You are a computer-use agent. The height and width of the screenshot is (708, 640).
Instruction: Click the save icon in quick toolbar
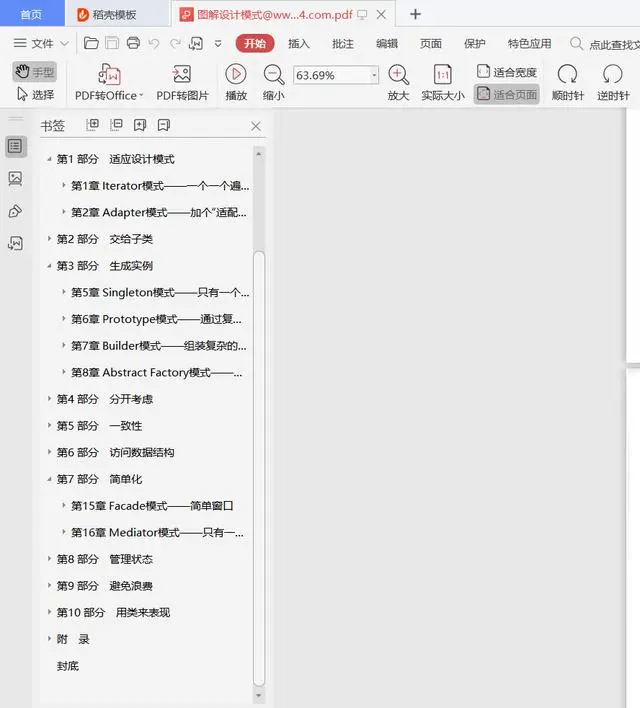(112, 43)
